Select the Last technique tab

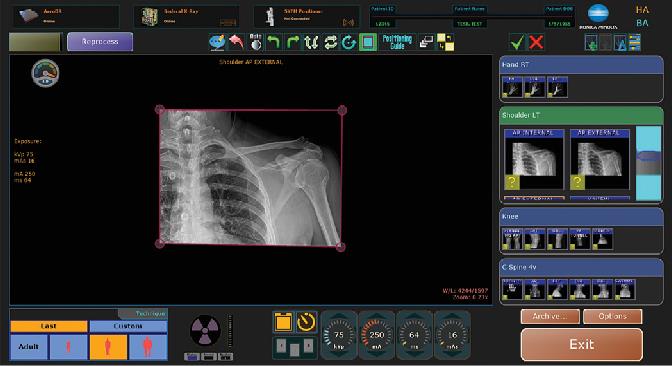pos(49,326)
